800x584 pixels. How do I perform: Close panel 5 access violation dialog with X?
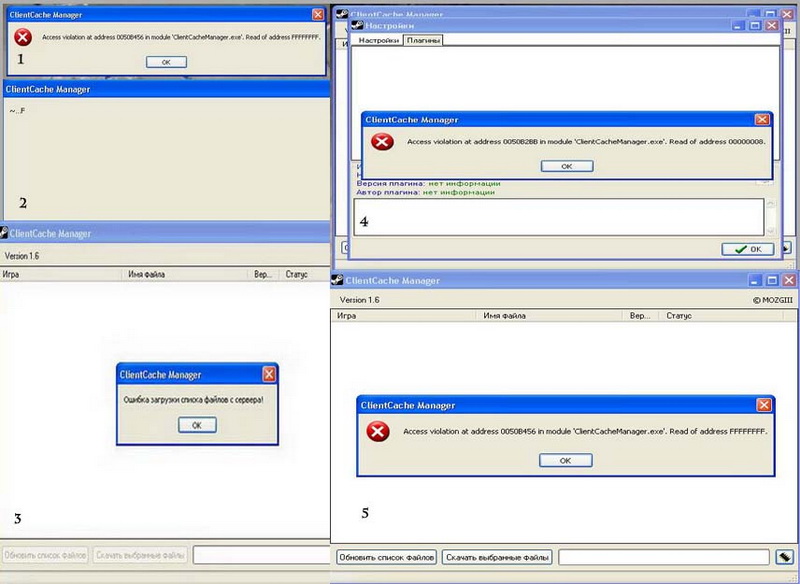point(764,405)
